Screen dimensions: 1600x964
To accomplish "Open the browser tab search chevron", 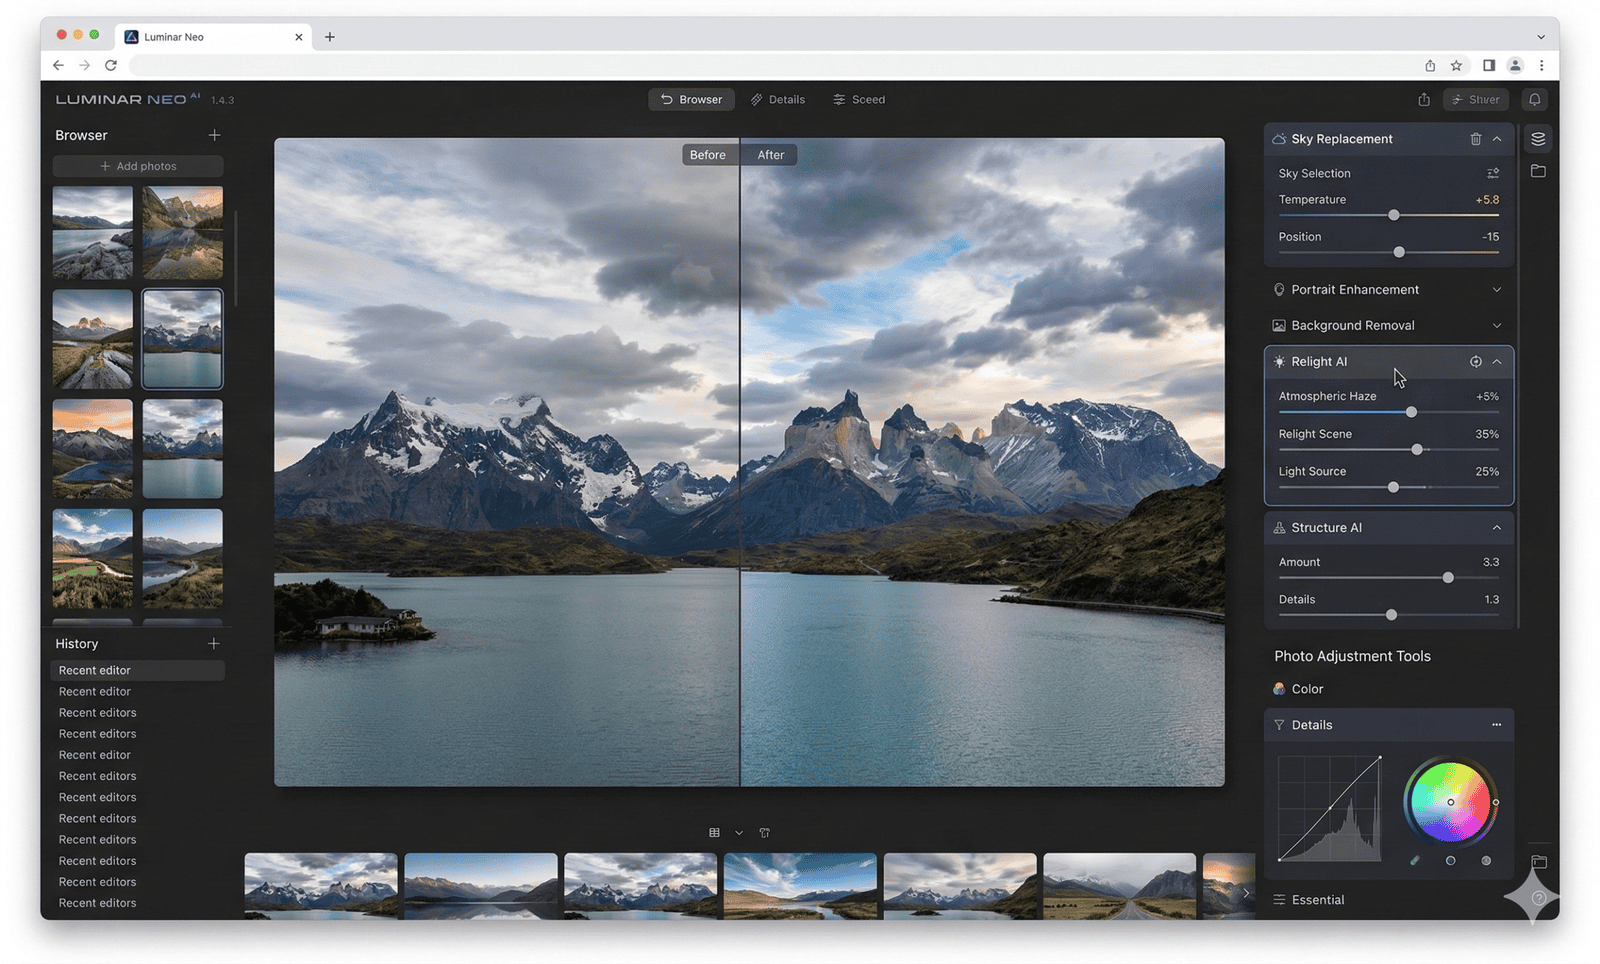I will (x=1541, y=37).
